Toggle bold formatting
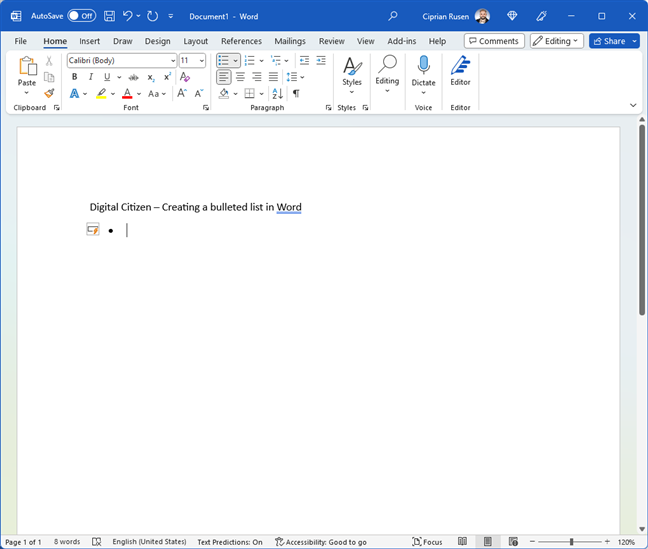The width and height of the screenshot is (648, 549). pos(74,77)
